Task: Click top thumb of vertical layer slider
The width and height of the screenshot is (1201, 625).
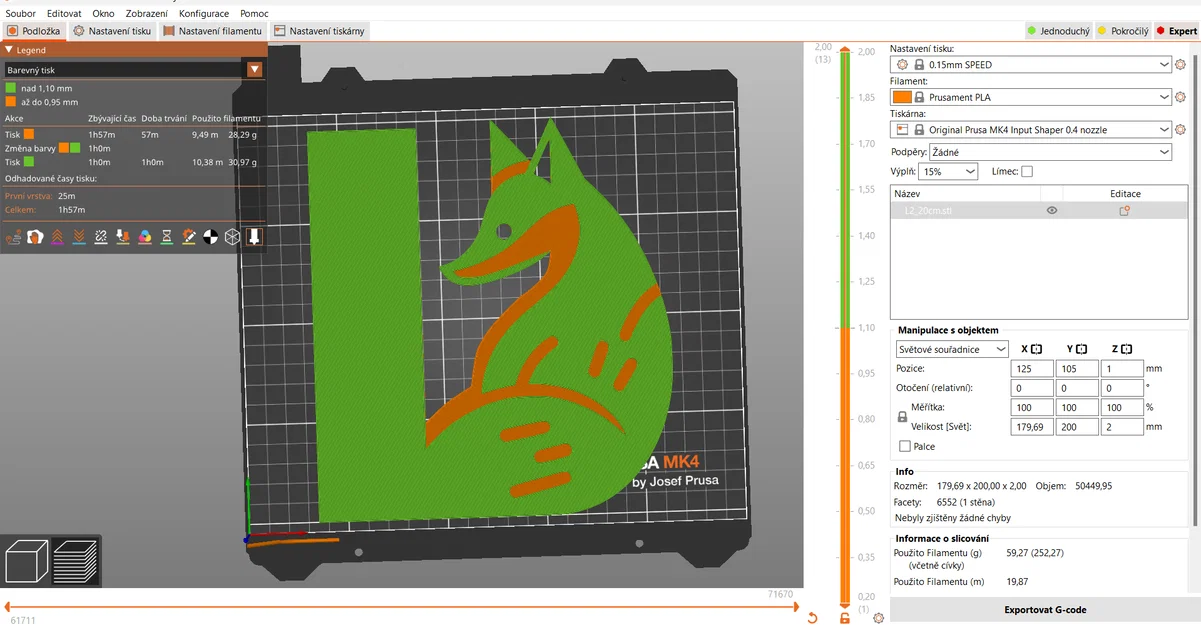Action: [845, 48]
